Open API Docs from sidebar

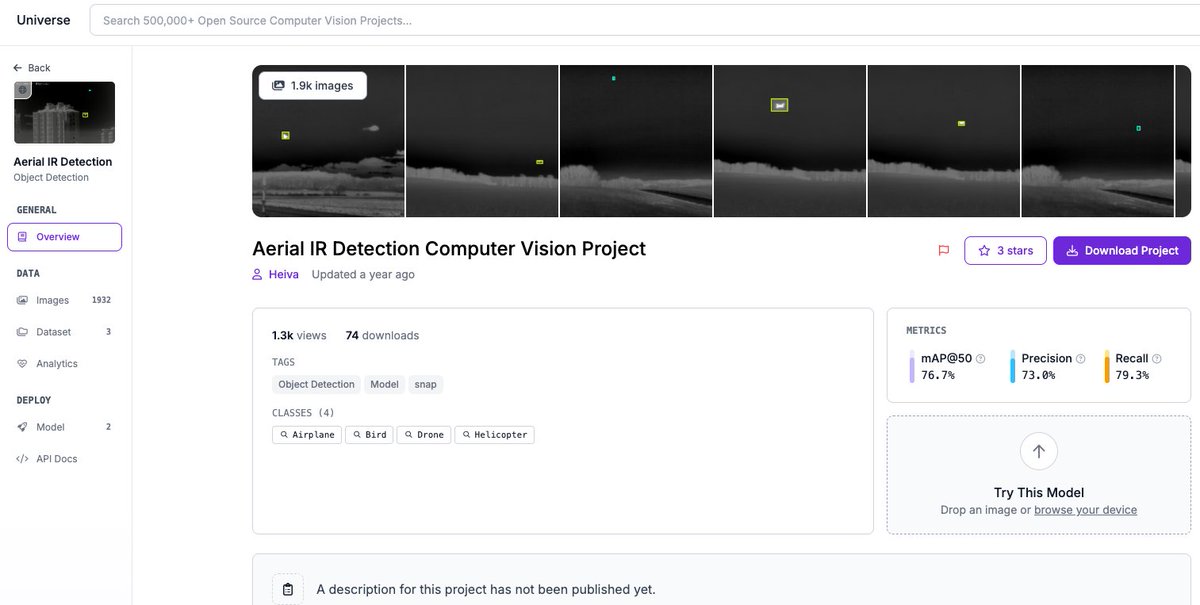(64, 459)
